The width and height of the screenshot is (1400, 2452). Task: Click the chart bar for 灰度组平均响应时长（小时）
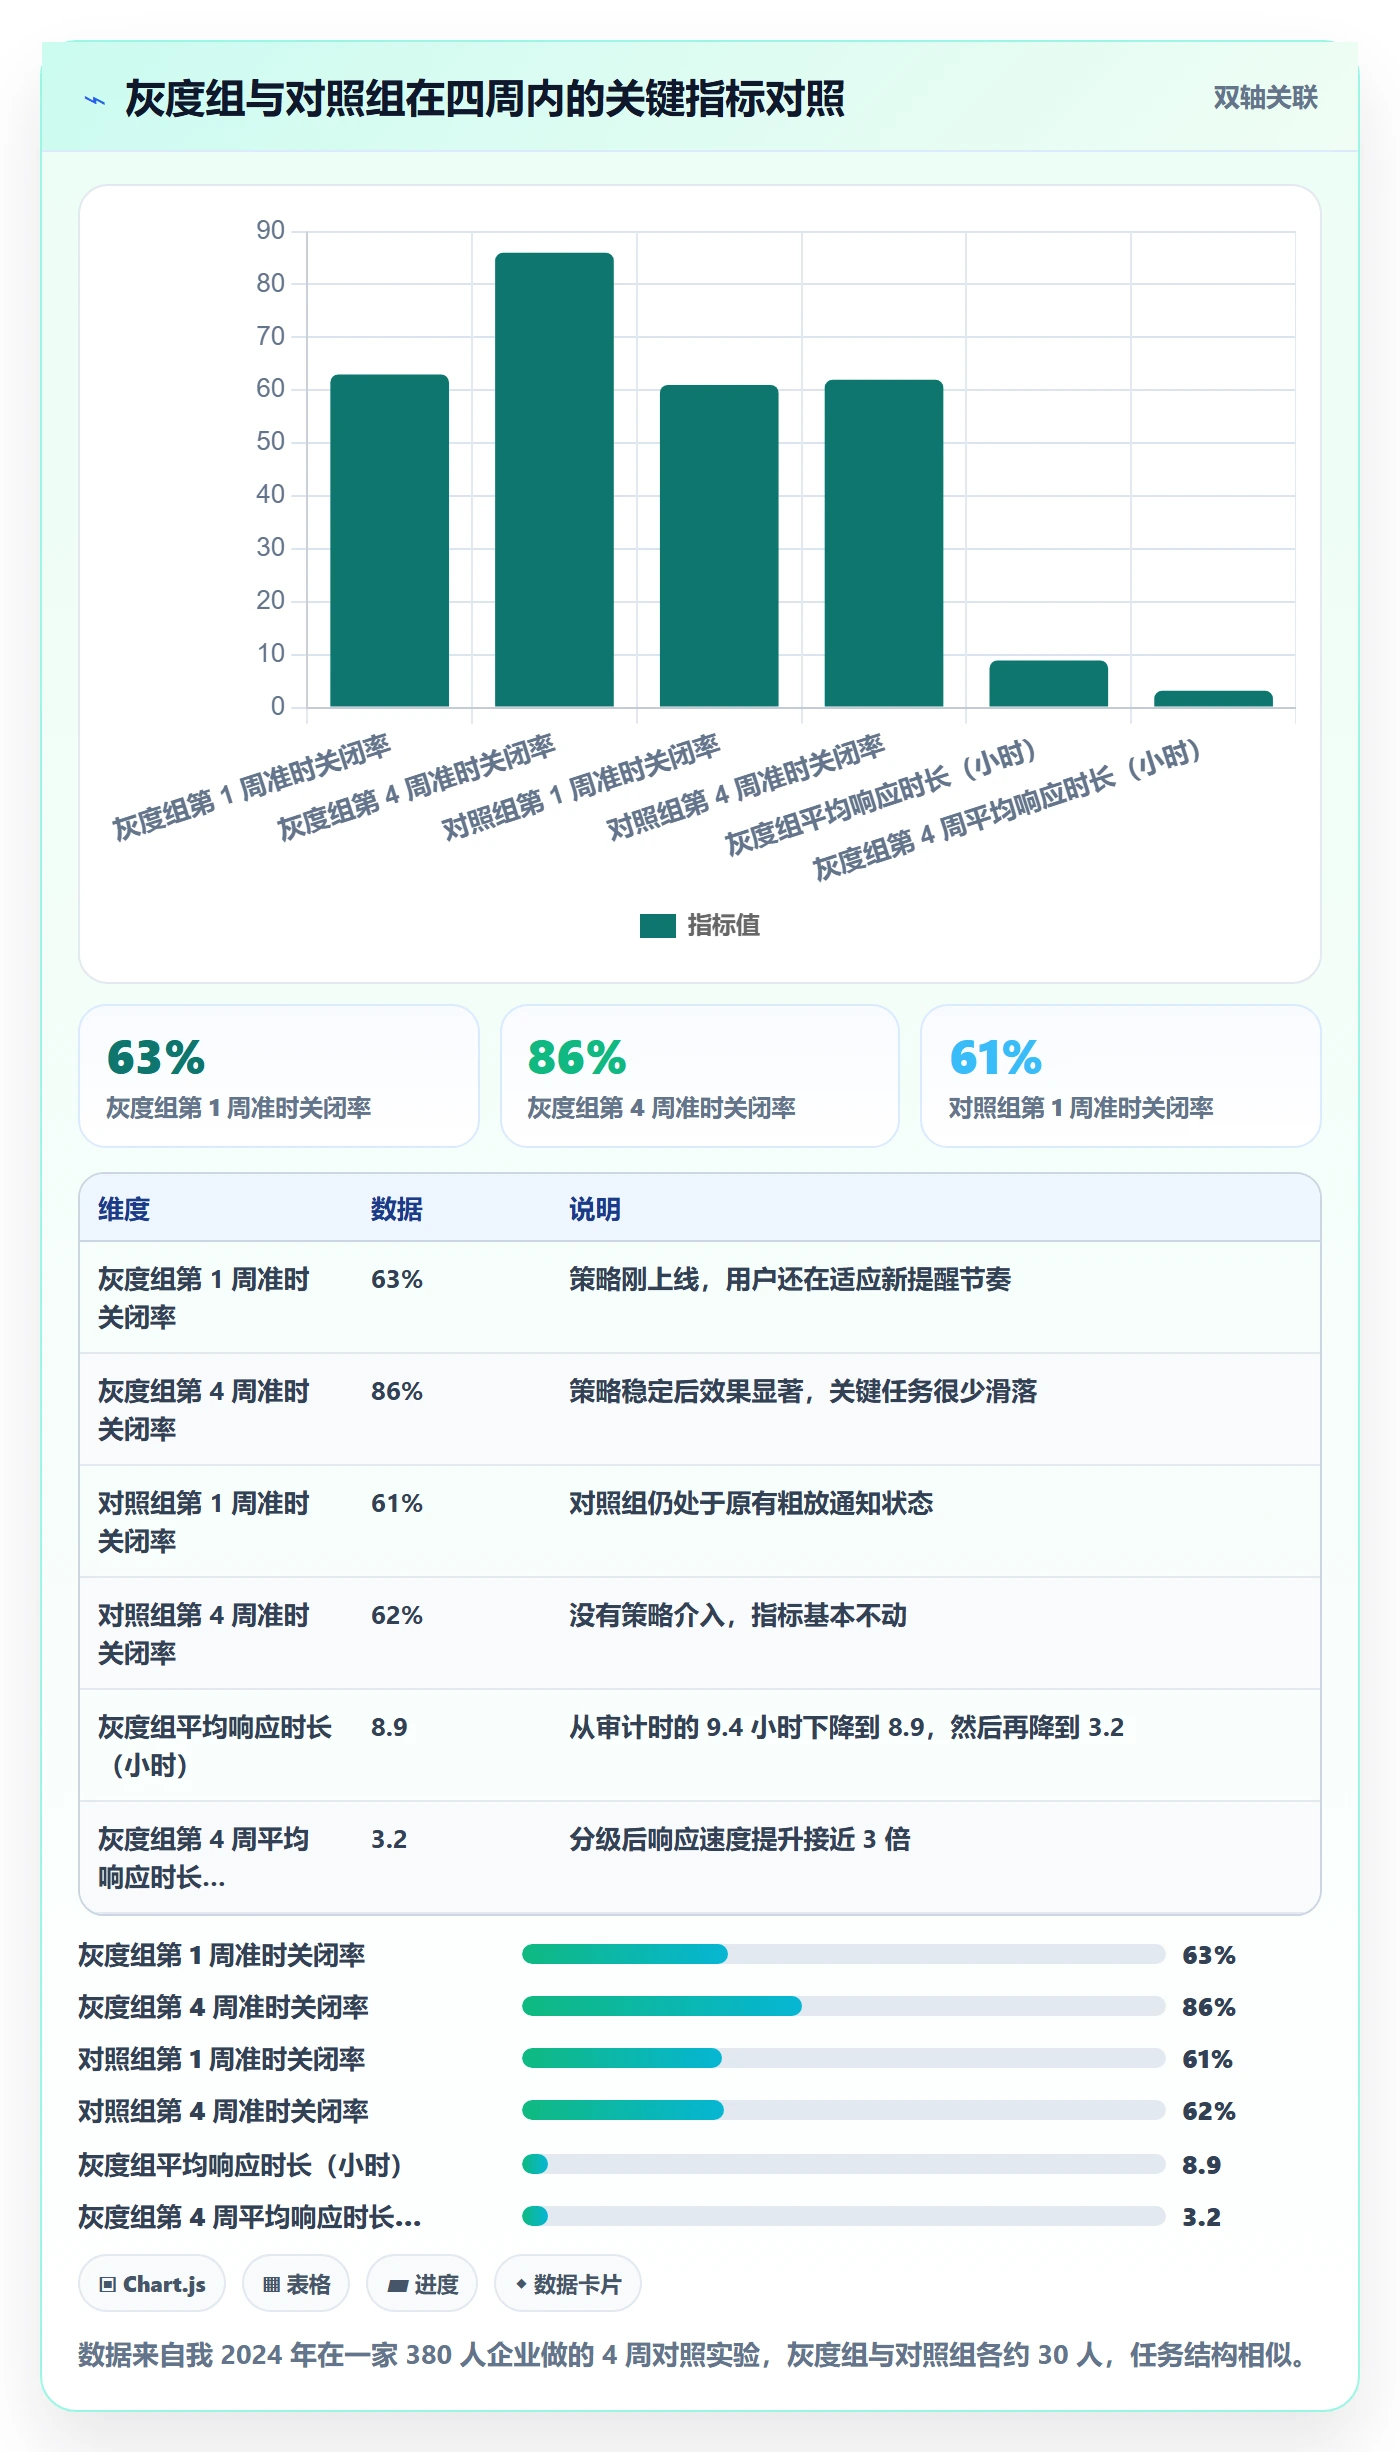(x=1049, y=684)
